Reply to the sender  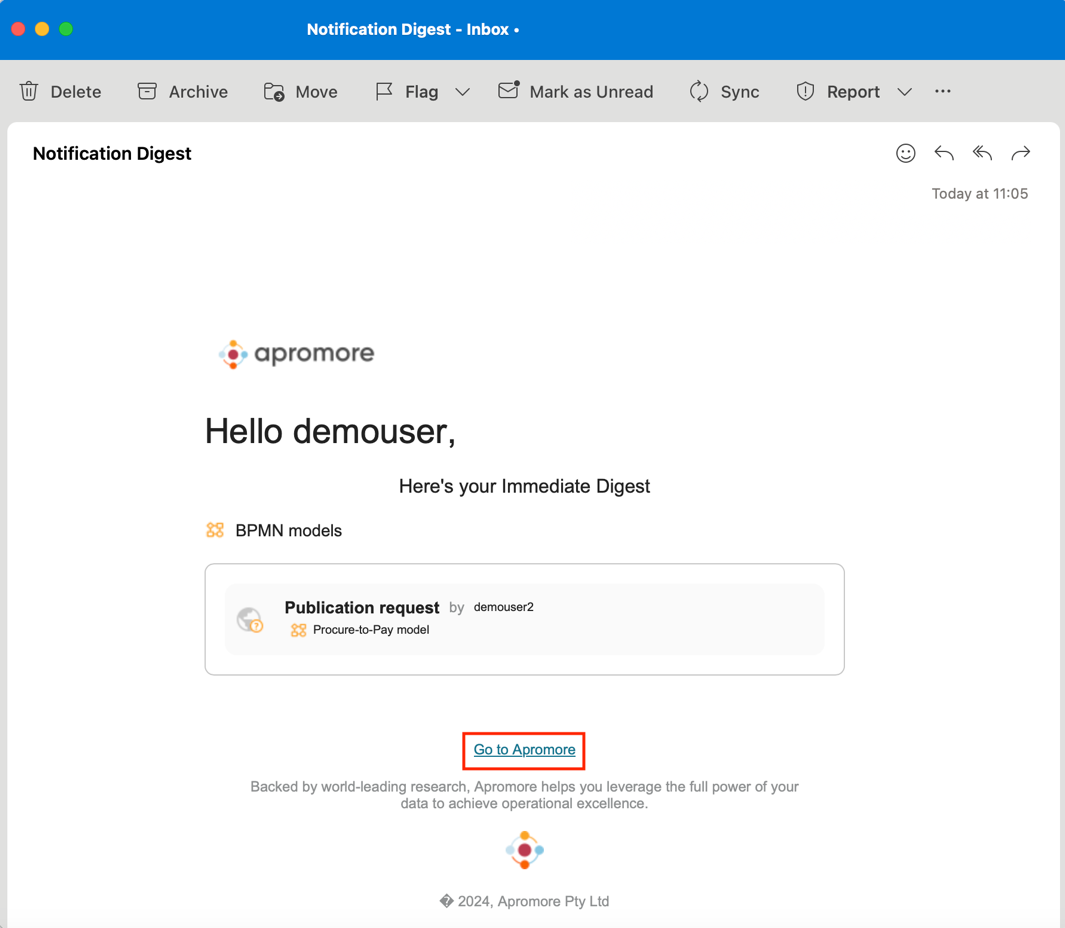(x=944, y=153)
